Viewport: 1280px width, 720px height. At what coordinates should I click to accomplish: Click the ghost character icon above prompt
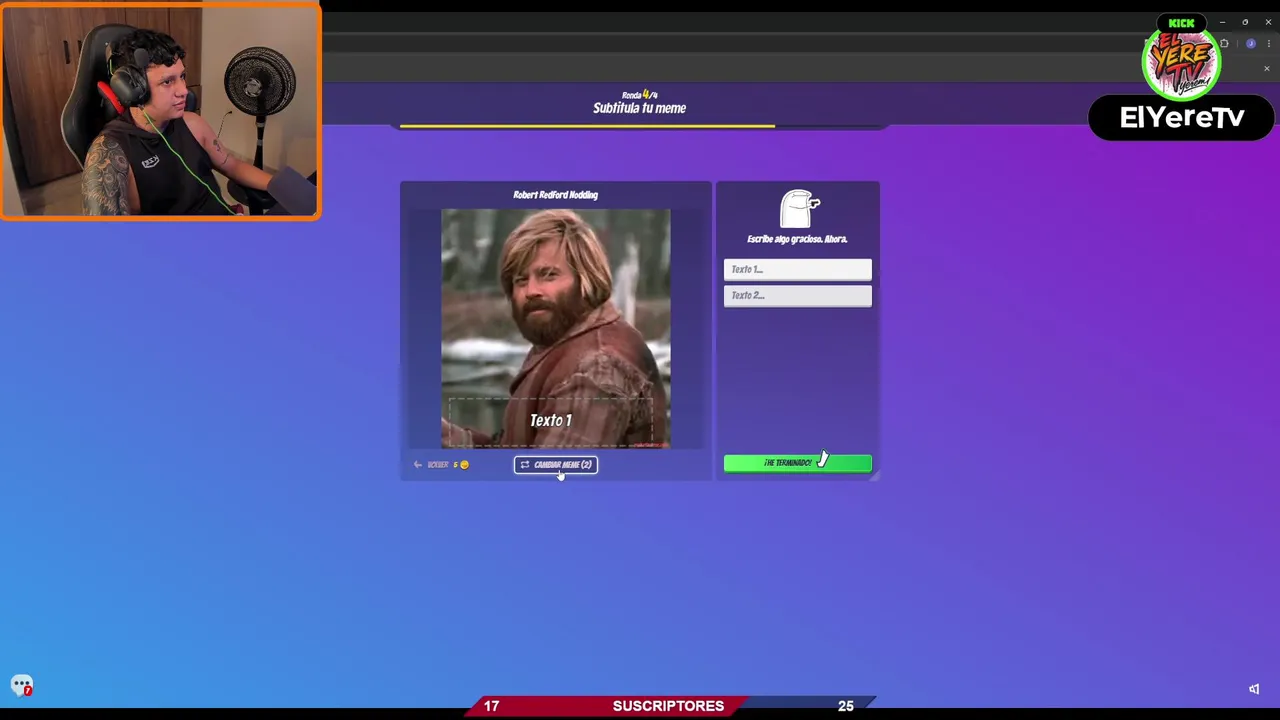(798, 210)
